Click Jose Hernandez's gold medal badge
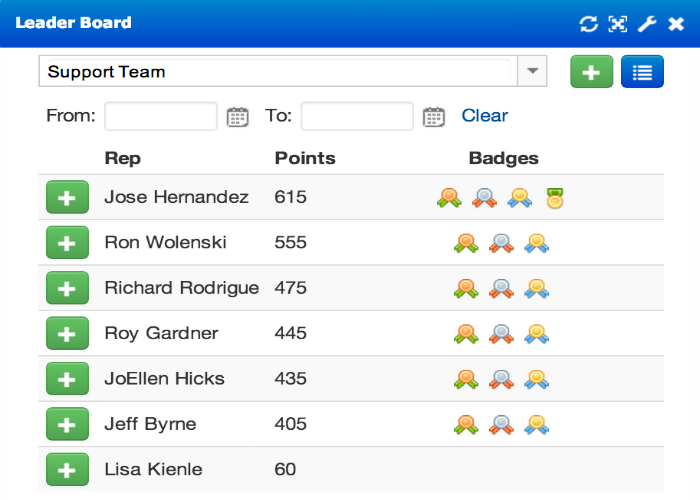Screen dimensions: 700x500 pyautogui.click(x=555, y=198)
